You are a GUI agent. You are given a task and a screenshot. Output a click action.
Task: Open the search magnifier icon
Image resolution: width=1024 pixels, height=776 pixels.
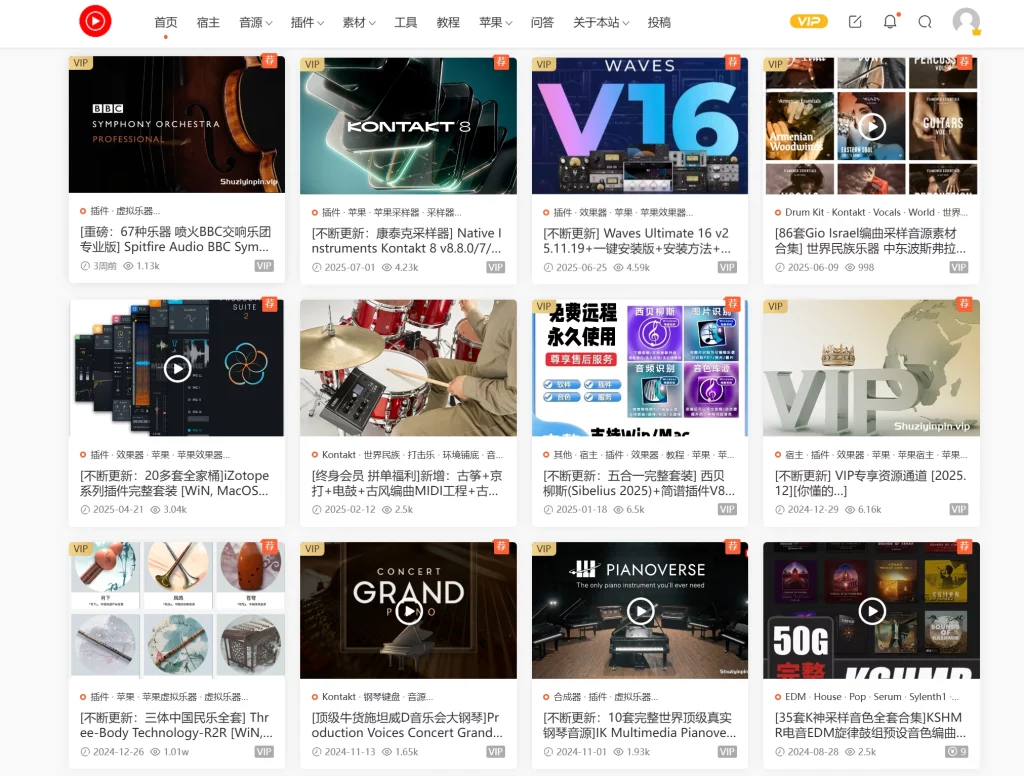pyautogui.click(x=925, y=21)
